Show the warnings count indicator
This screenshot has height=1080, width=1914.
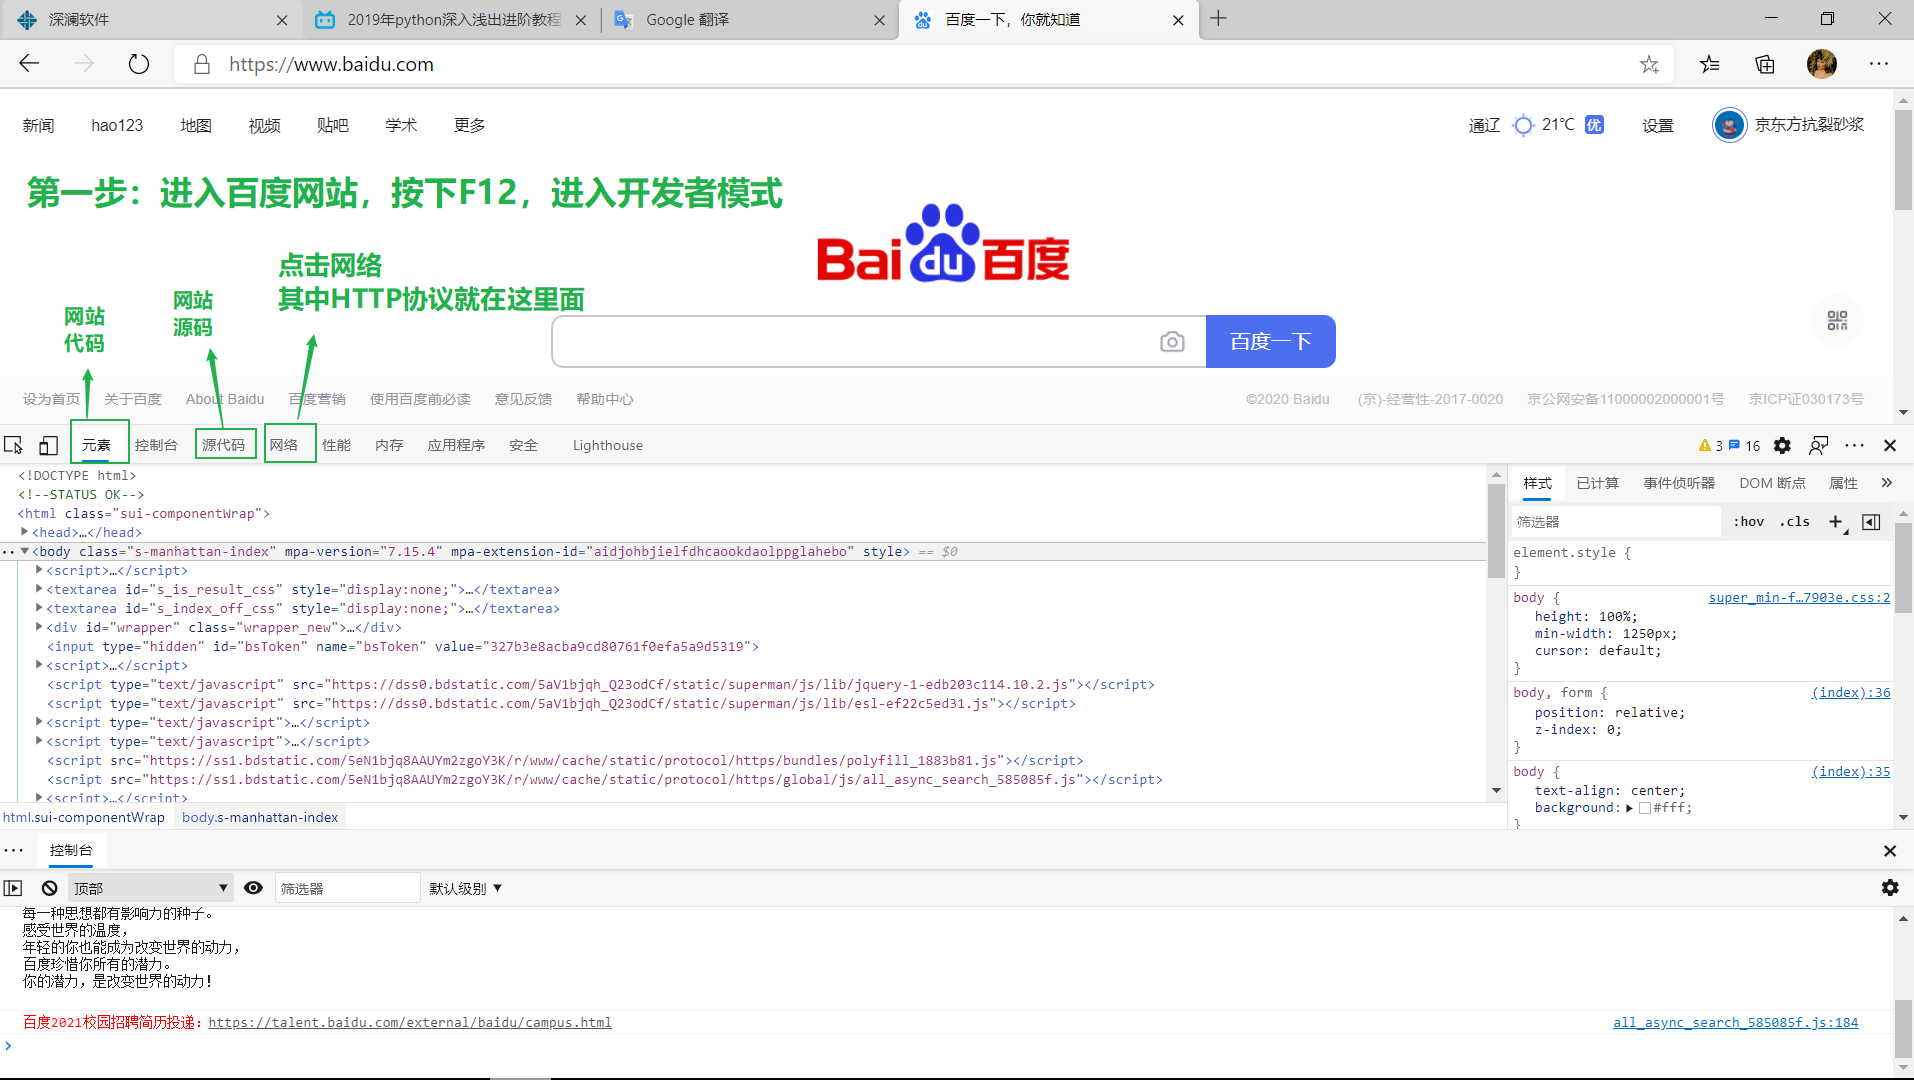[1711, 446]
